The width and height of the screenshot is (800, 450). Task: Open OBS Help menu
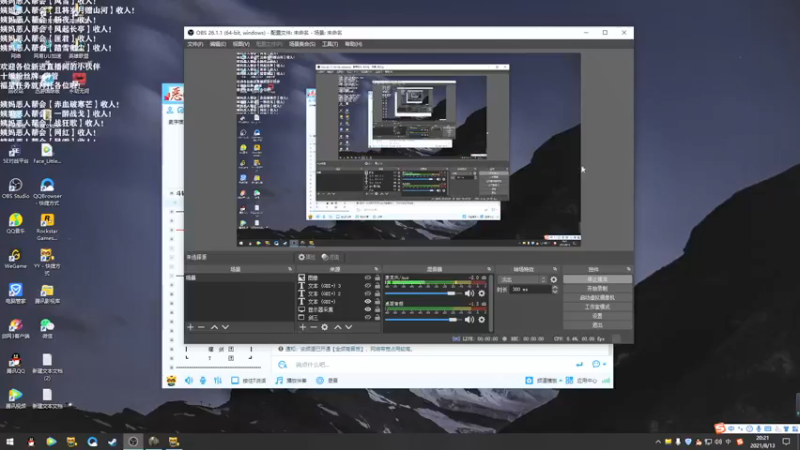point(353,44)
